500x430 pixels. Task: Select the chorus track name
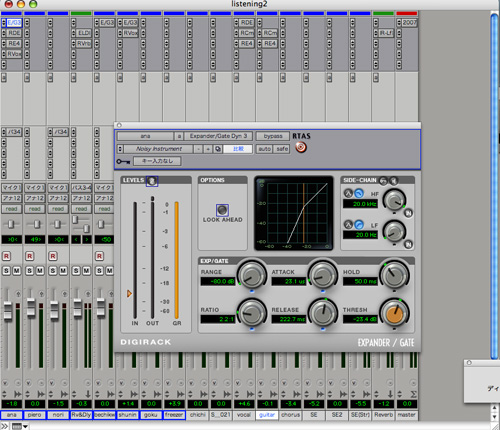click(x=290, y=415)
